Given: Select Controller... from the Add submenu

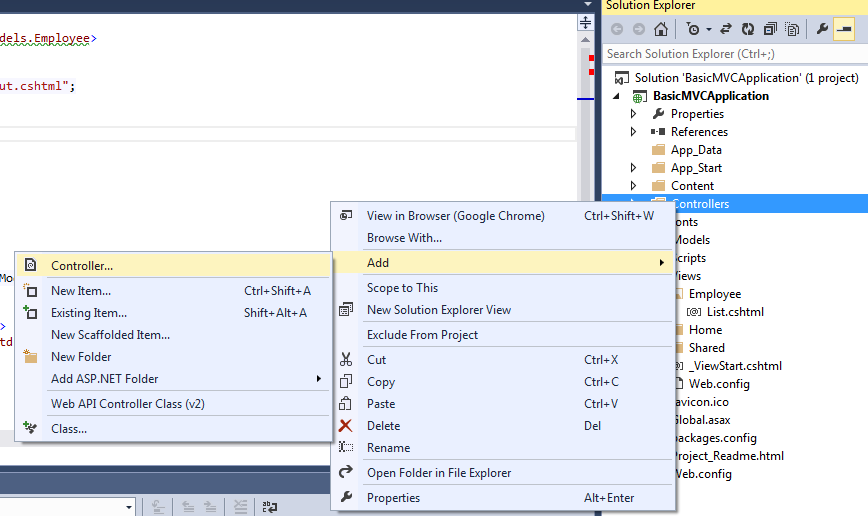Looking at the screenshot, I should click(82, 266).
